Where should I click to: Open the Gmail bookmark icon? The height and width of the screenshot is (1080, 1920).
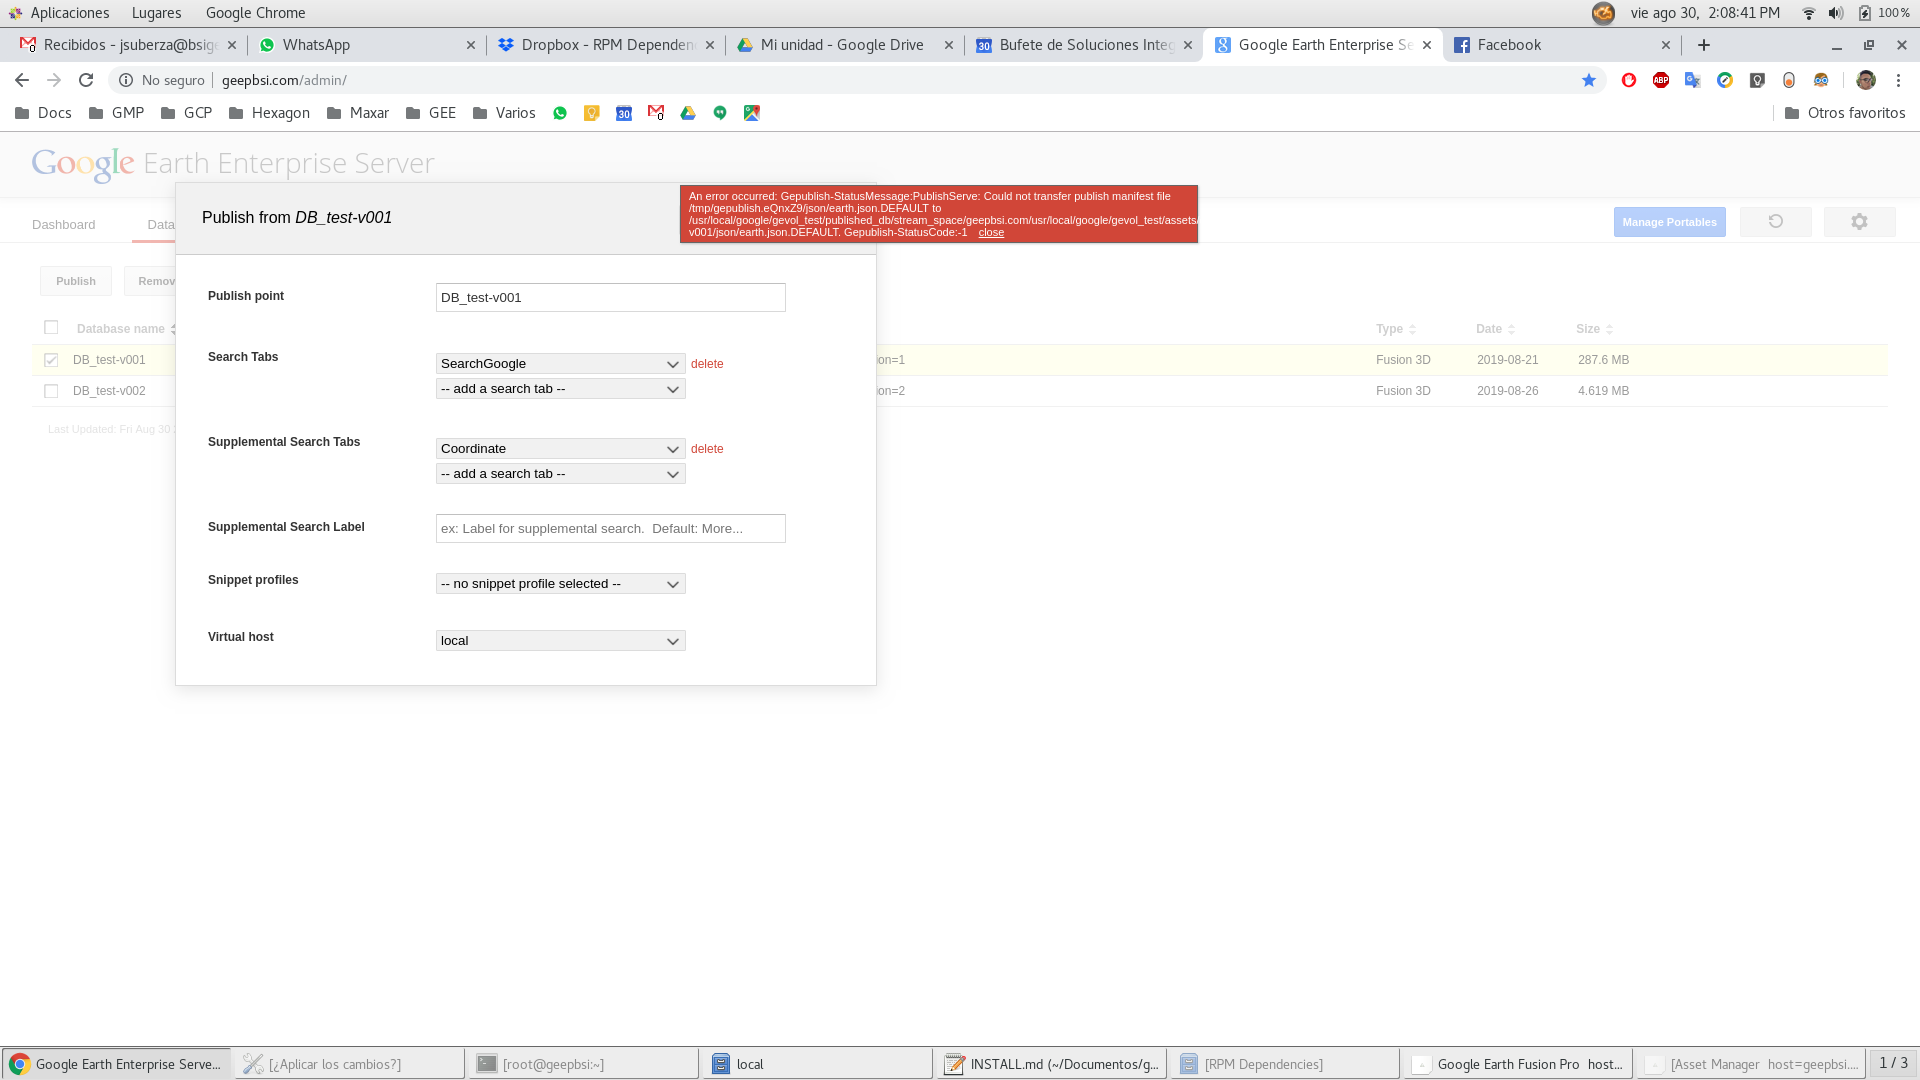click(x=655, y=113)
